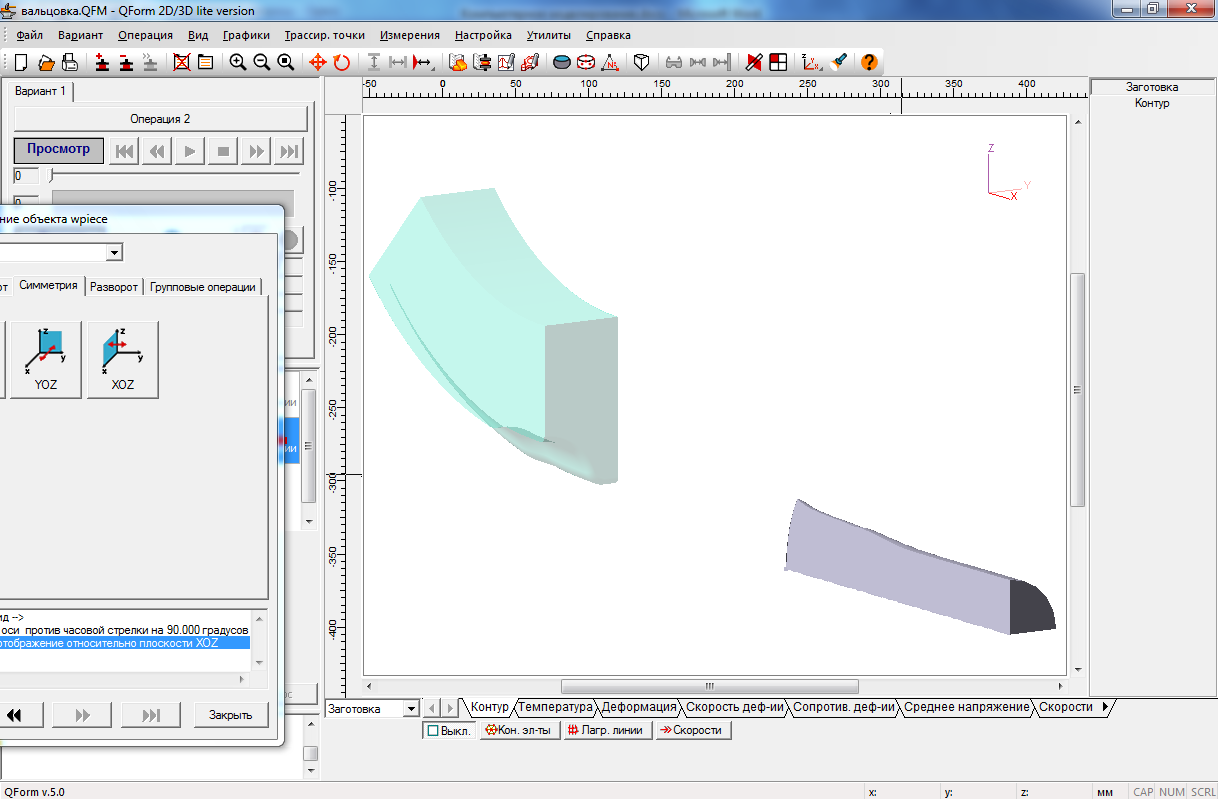Image resolution: width=1218 pixels, height=800 pixels.
Task: Open the combo box in wpiece dialog
Action: click(x=115, y=252)
